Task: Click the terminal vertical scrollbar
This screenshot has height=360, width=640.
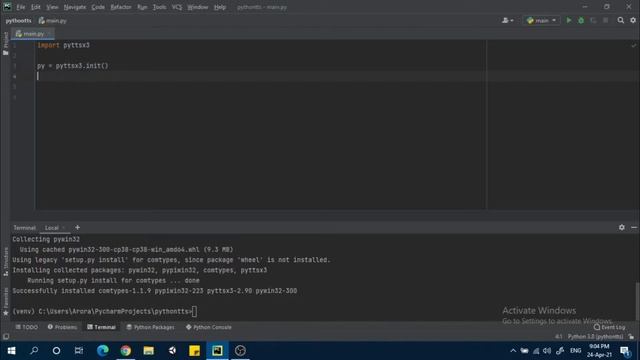Action: click(x=637, y=301)
